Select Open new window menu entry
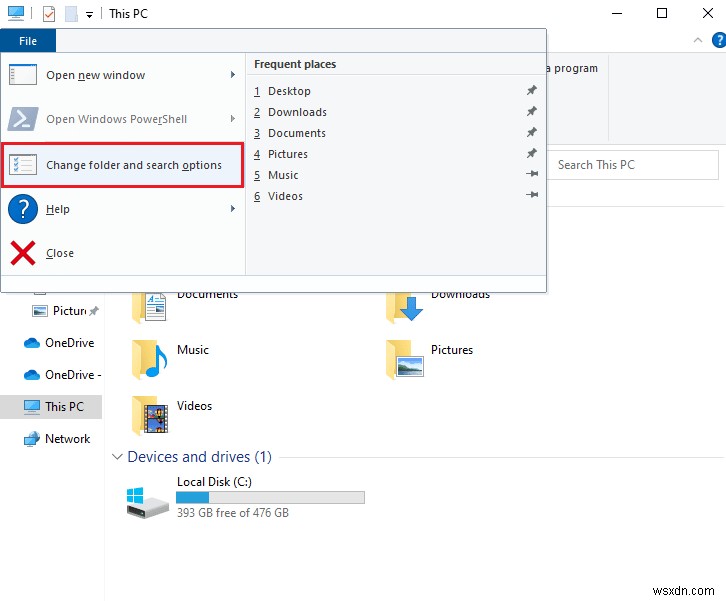The image size is (726, 601). 123,75
